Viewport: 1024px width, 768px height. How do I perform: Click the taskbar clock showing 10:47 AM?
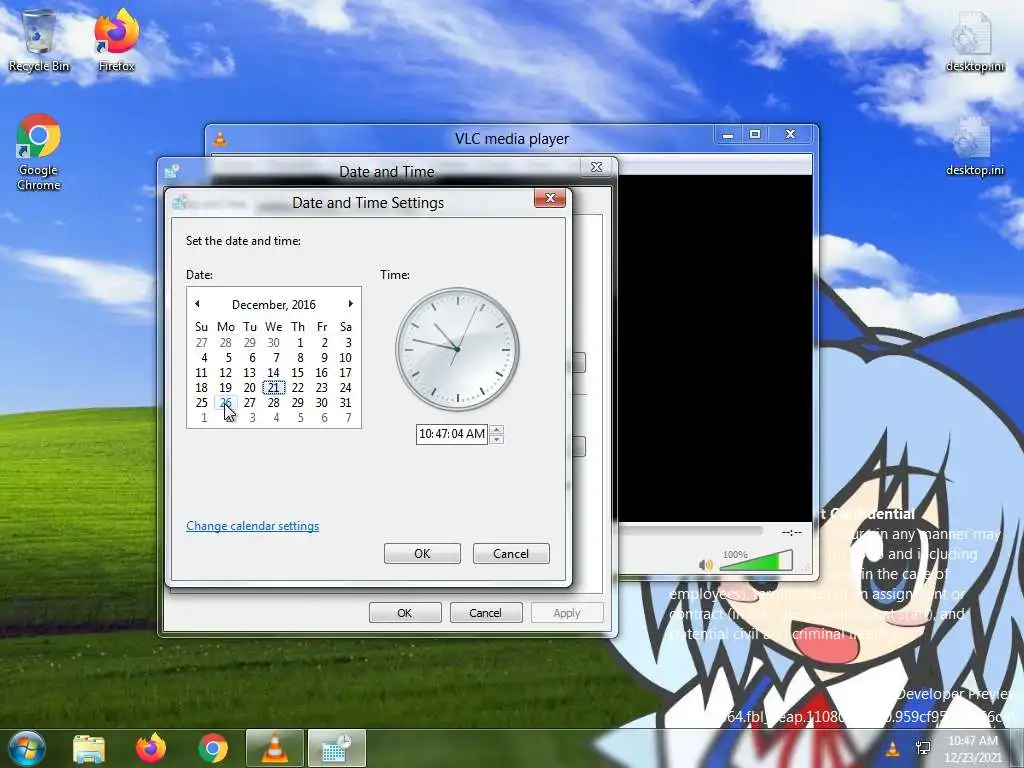pos(973,748)
